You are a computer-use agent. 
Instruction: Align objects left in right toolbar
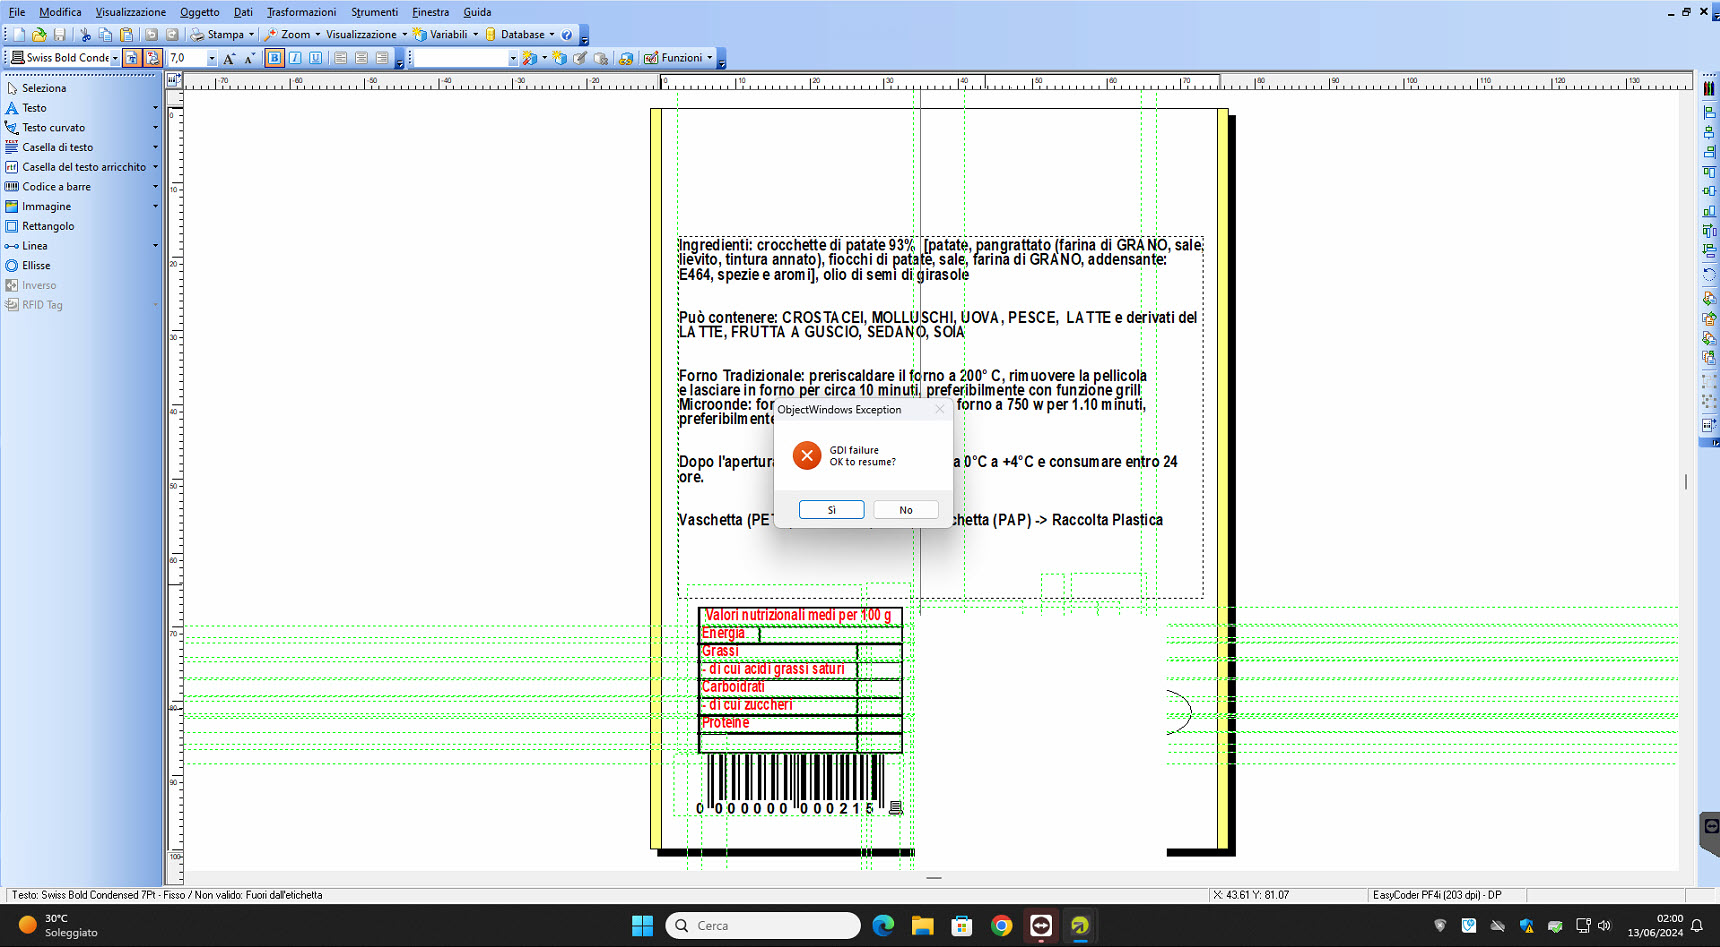(x=1709, y=112)
